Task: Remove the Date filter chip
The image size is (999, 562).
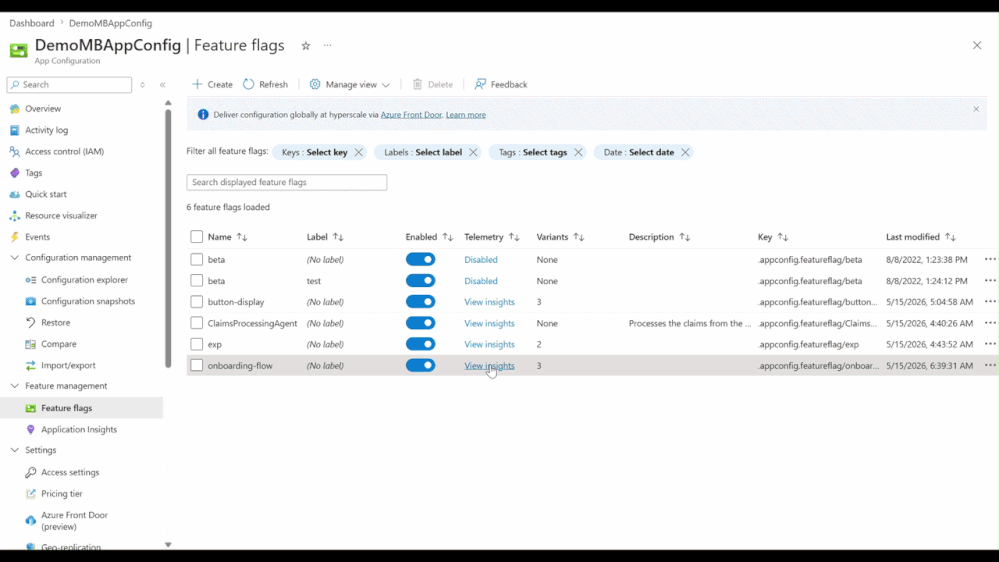Action: (x=685, y=152)
